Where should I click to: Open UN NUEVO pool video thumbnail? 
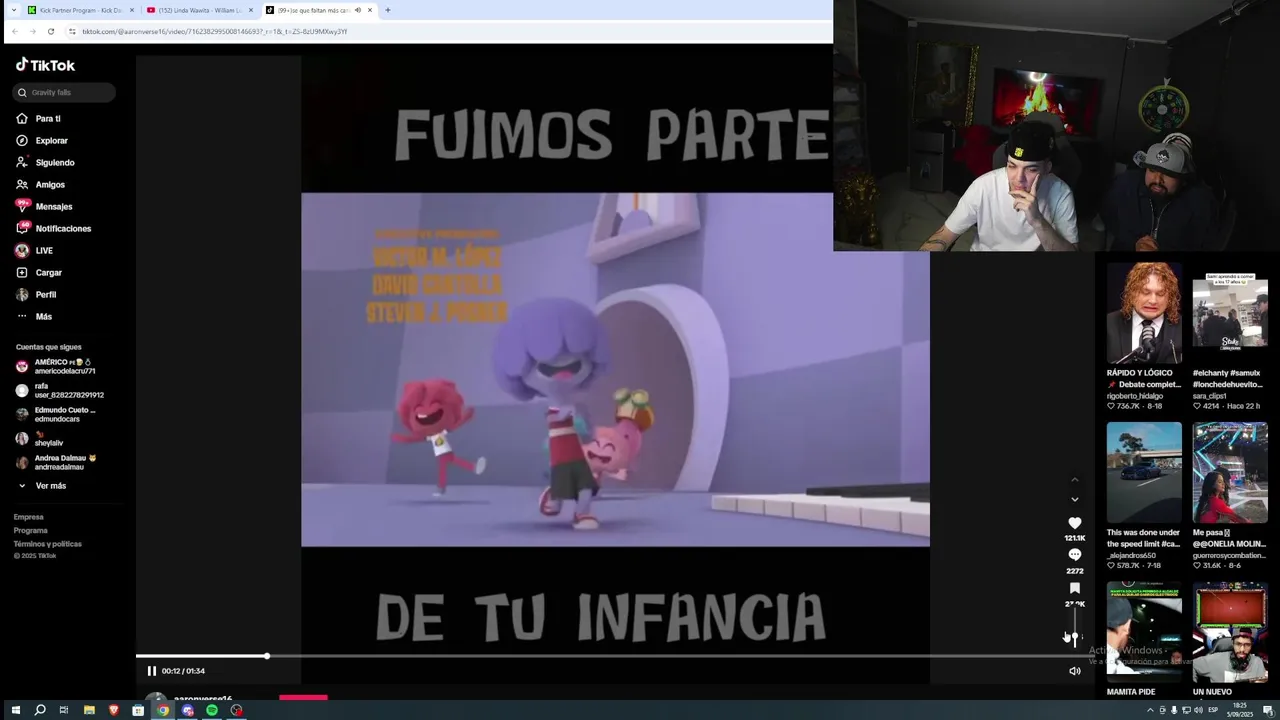[1230, 632]
